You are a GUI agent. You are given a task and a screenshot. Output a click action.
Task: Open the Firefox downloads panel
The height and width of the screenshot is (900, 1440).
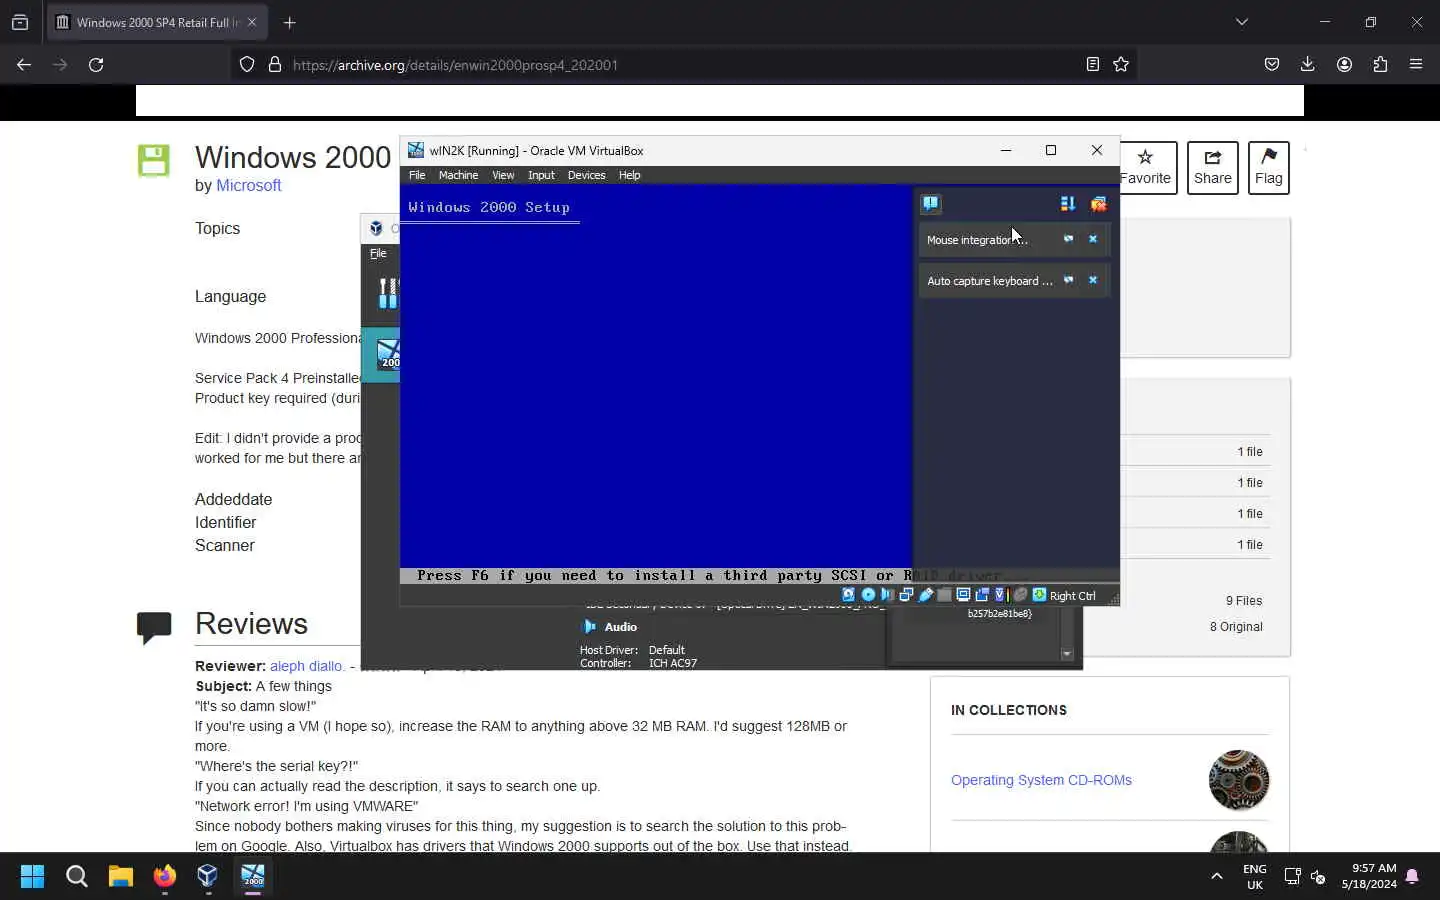click(x=1308, y=64)
